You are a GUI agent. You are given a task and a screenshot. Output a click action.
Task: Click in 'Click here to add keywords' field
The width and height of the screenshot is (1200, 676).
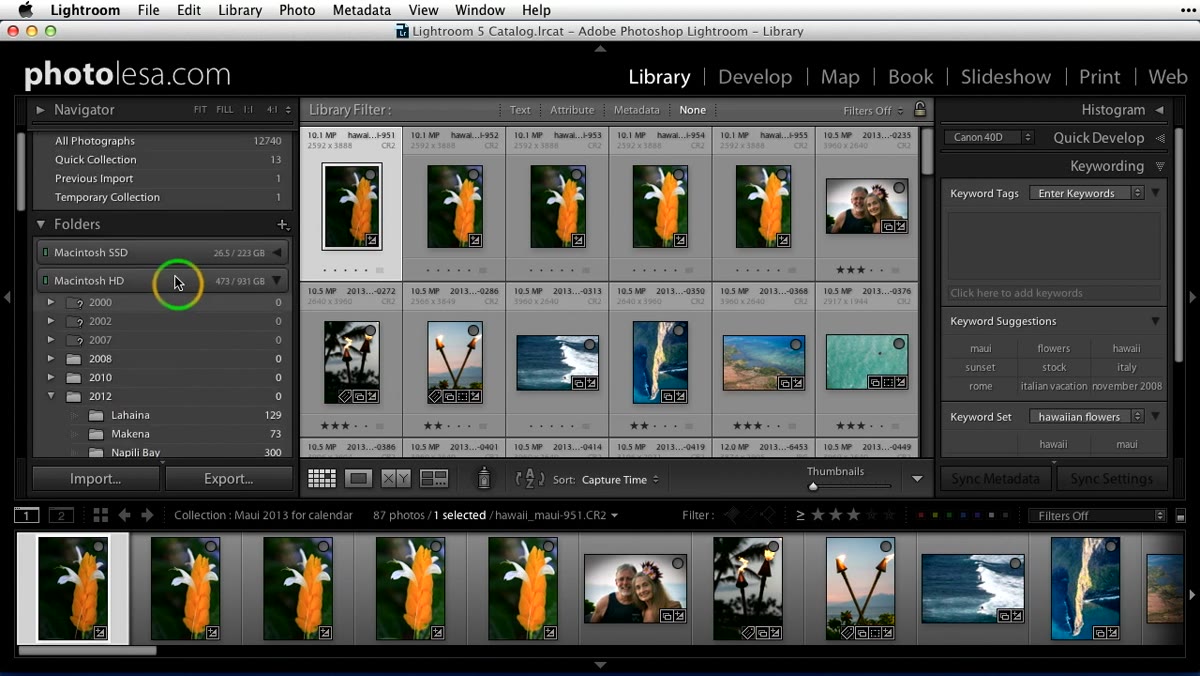click(1054, 293)
